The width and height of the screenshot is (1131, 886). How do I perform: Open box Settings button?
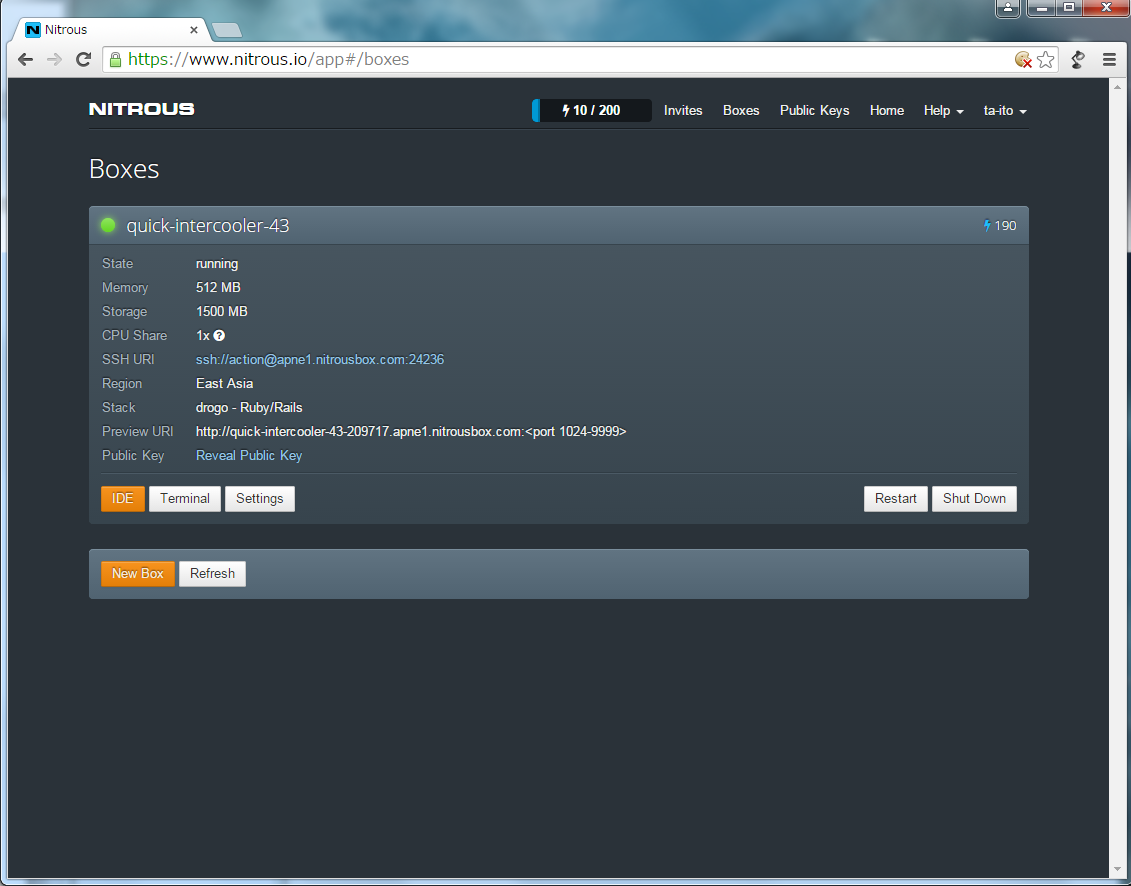pos(260,499)
